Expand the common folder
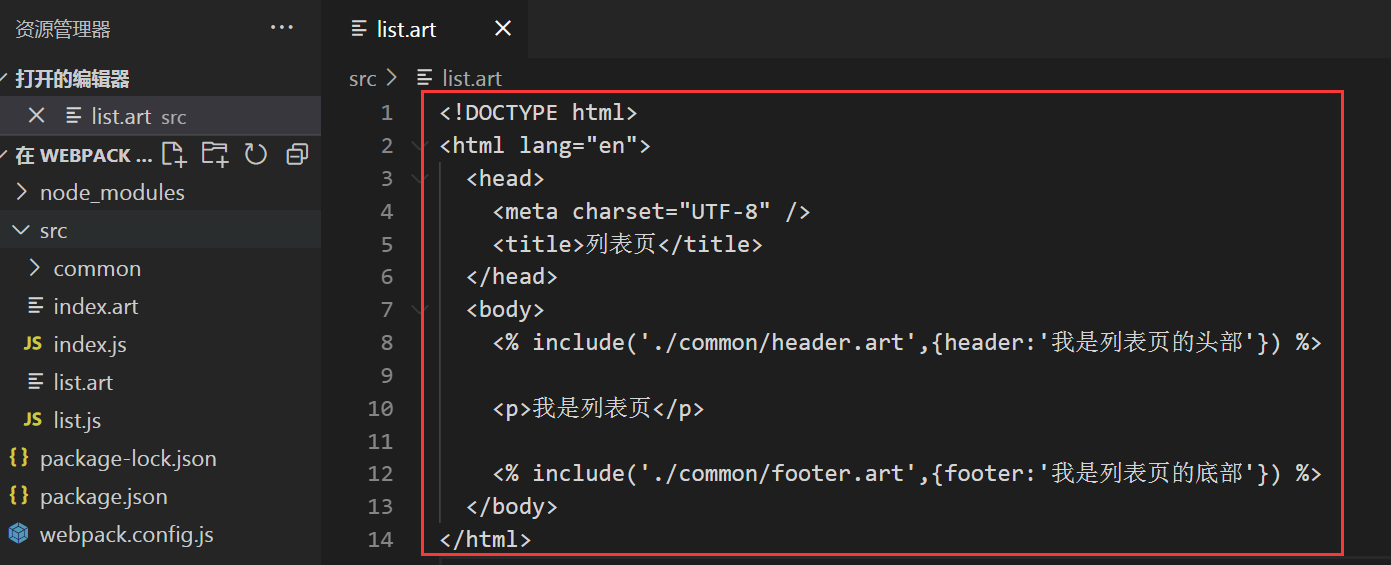 pyautogui.click(x=96, y=268)
